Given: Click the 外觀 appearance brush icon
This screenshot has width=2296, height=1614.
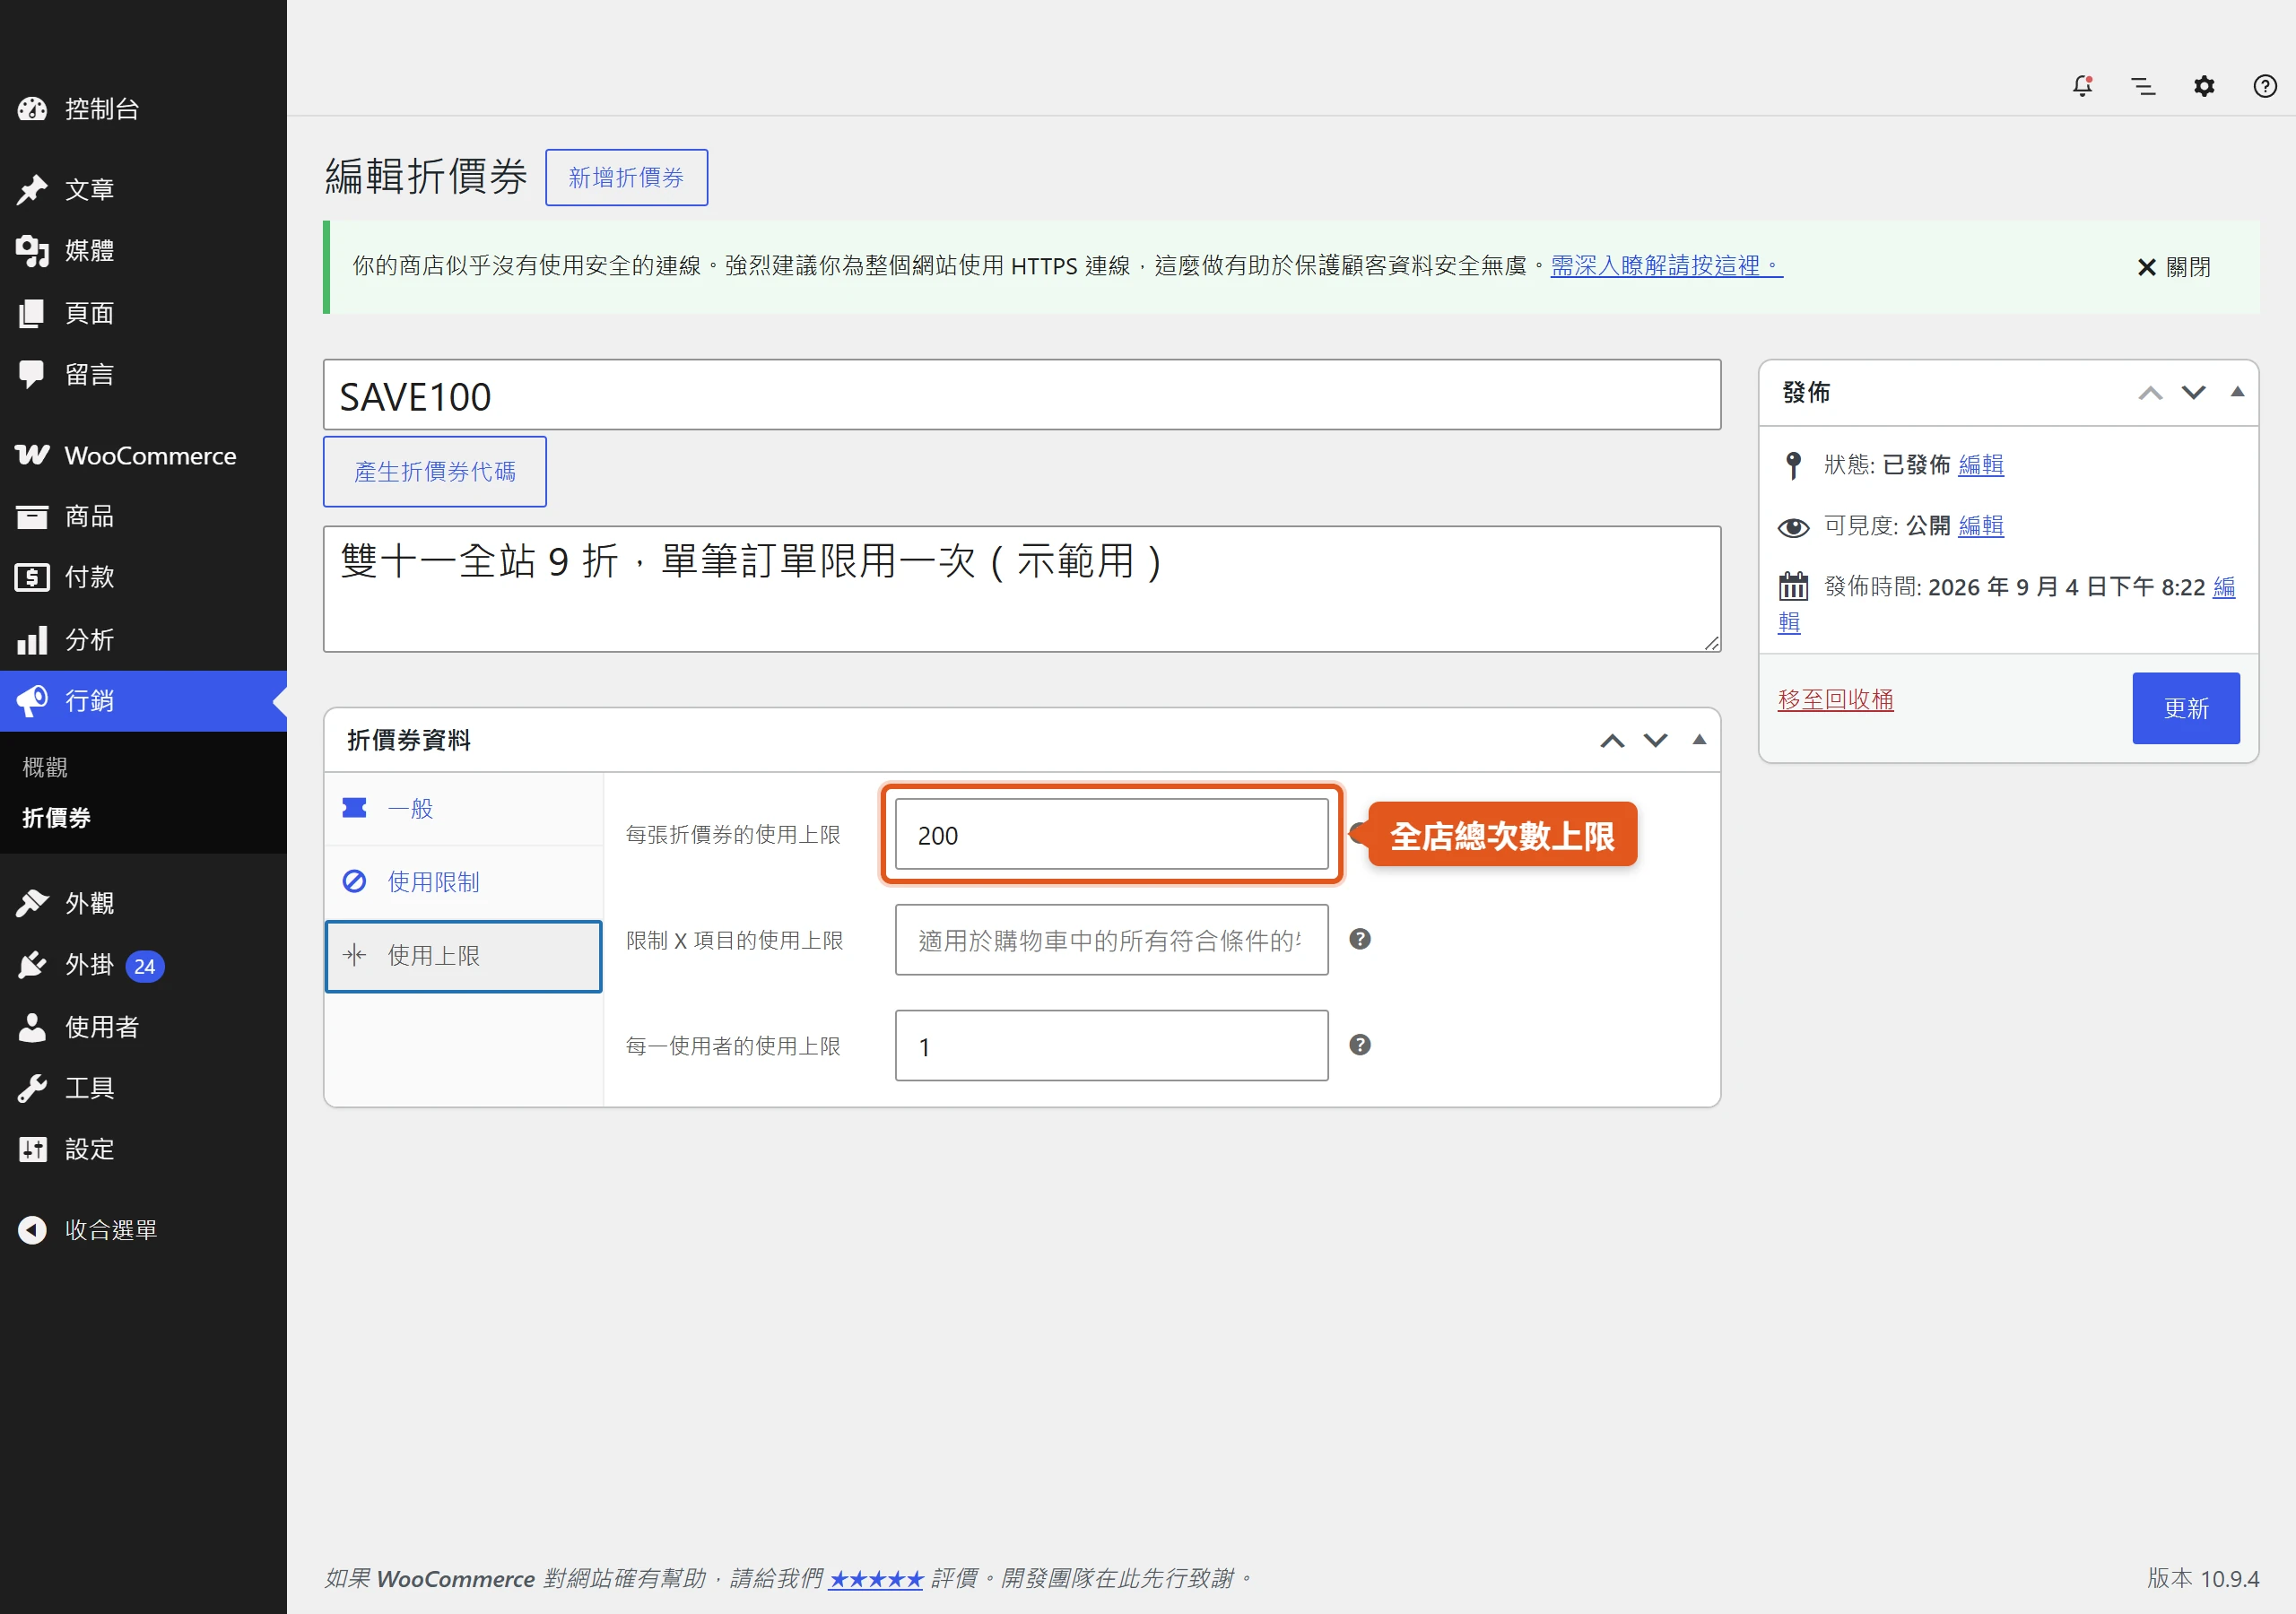Looking at the screenshot, I should 32,903.
